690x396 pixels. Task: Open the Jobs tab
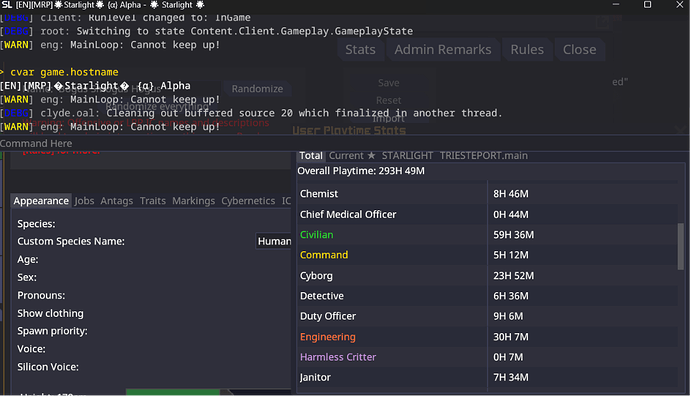point(84,201)
